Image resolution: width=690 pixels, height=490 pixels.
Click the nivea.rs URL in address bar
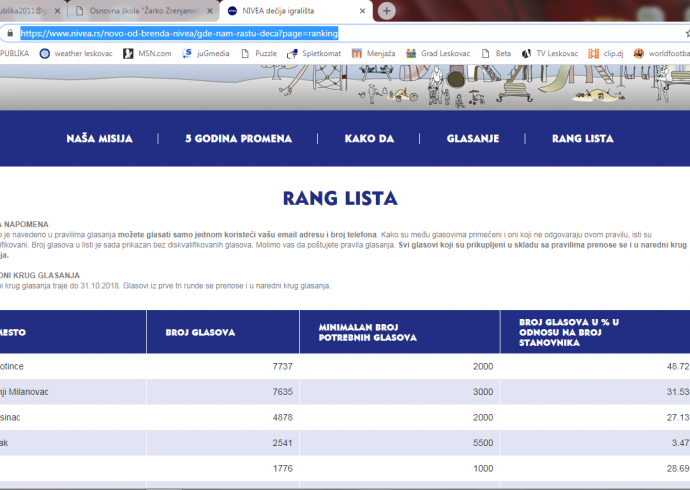tap(179, 33)
